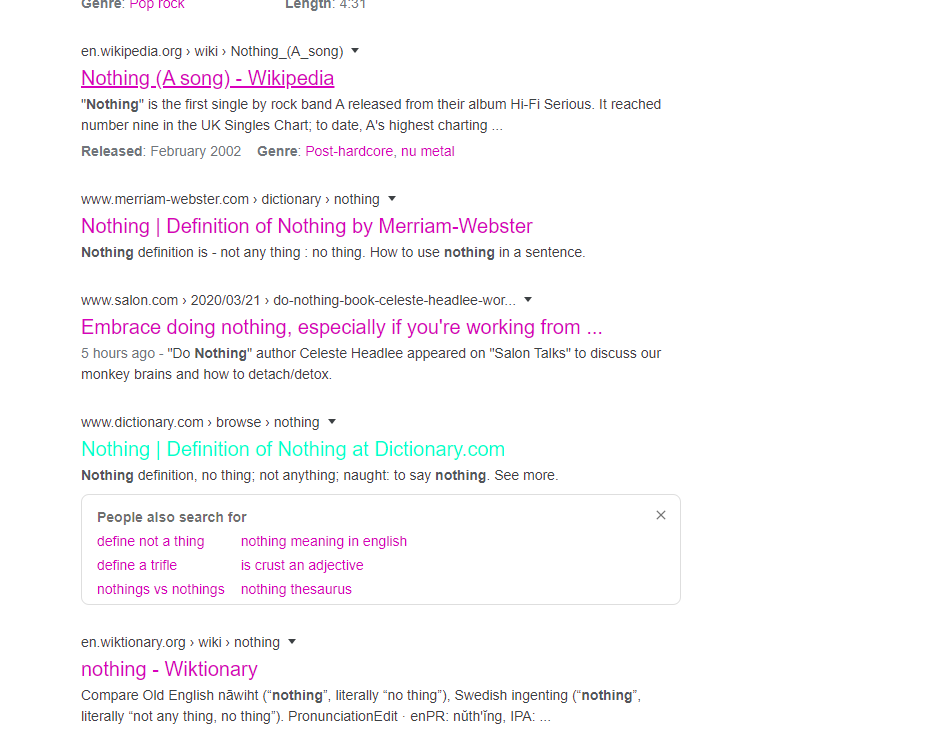The image size is (943, 744).
Task: Expand dropdown arrow next to Nothing_(A_song) URL
Action: pos(355,51)
